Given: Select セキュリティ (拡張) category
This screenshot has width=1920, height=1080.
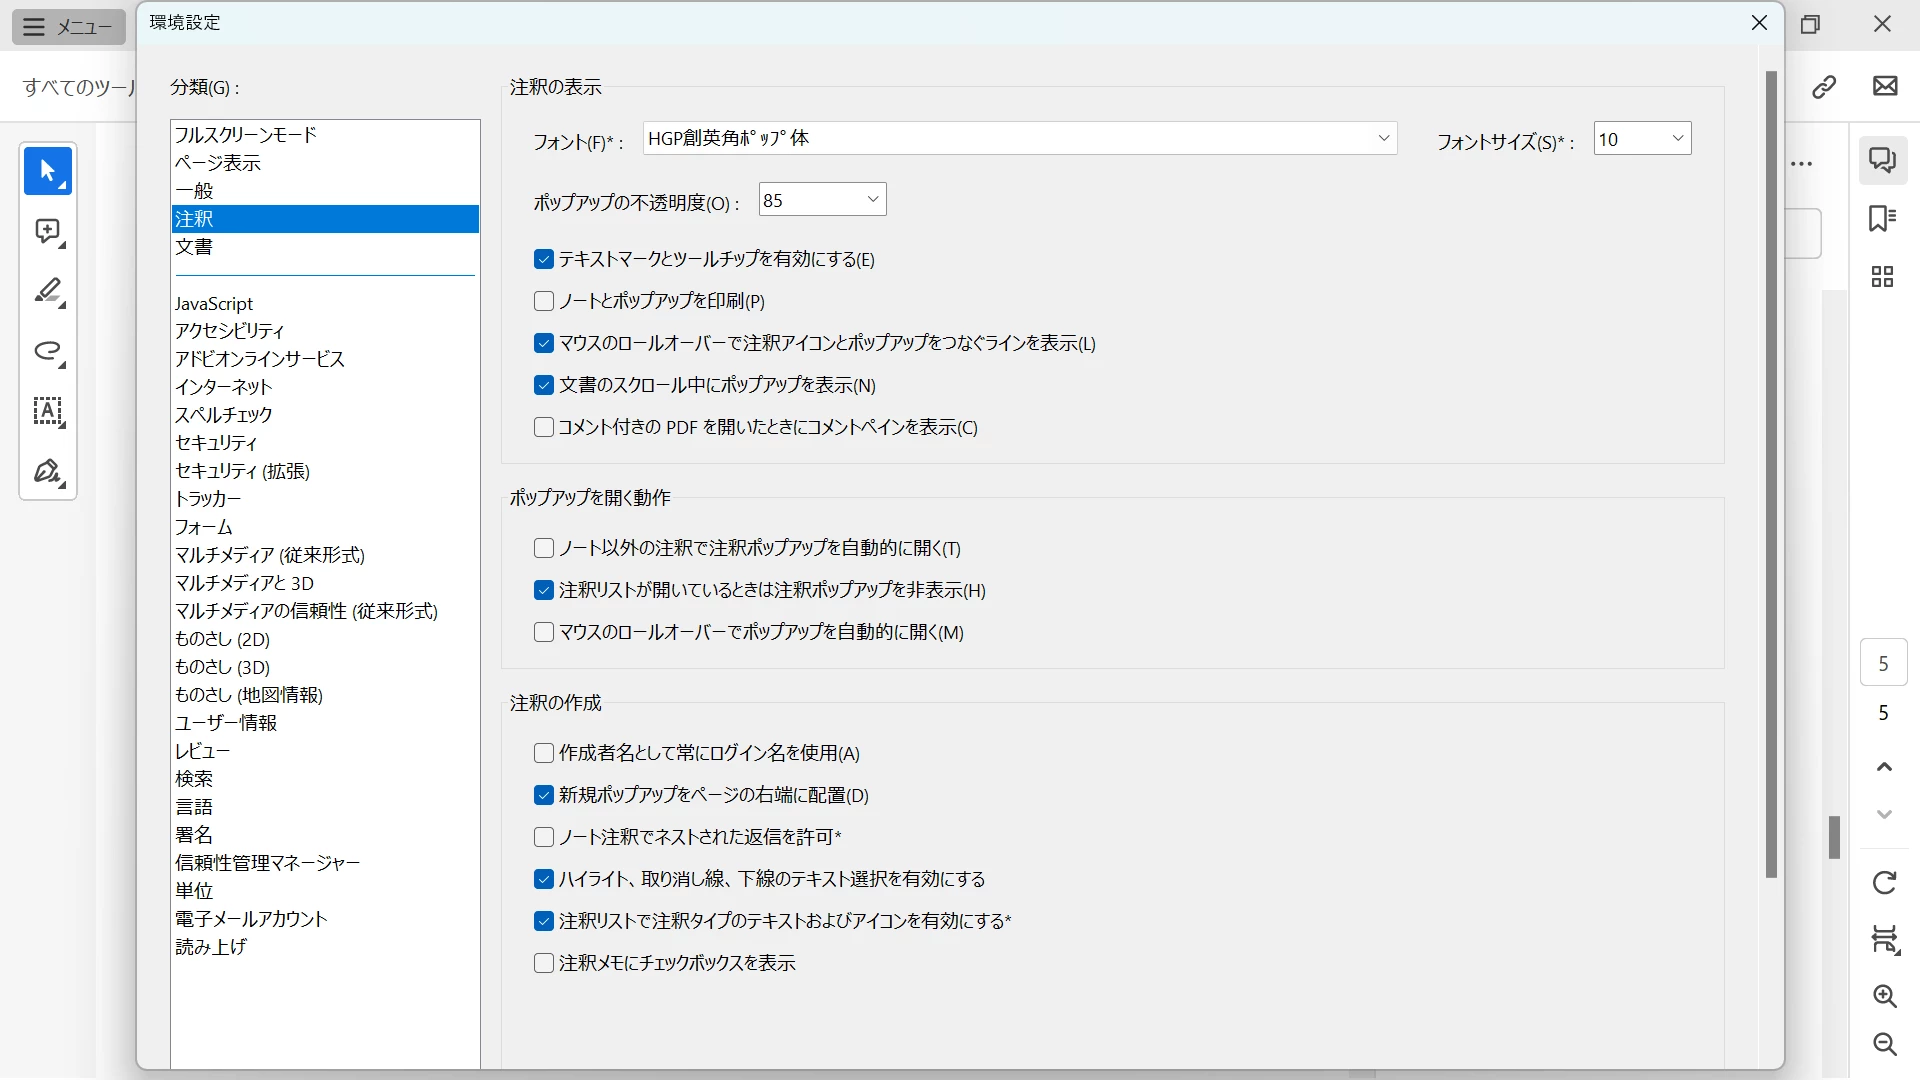Looking at the screenshot, I should (x=242, y=471).
